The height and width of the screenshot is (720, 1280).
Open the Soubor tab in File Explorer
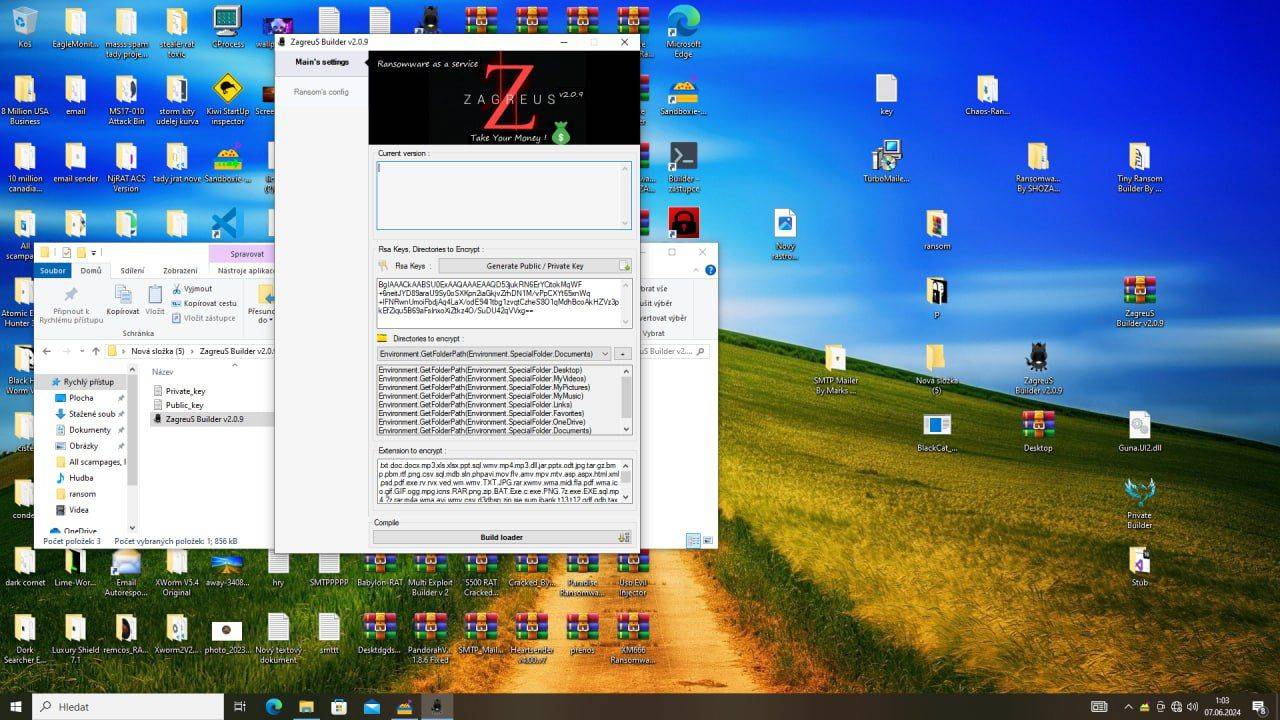click(x=53, y=270)
